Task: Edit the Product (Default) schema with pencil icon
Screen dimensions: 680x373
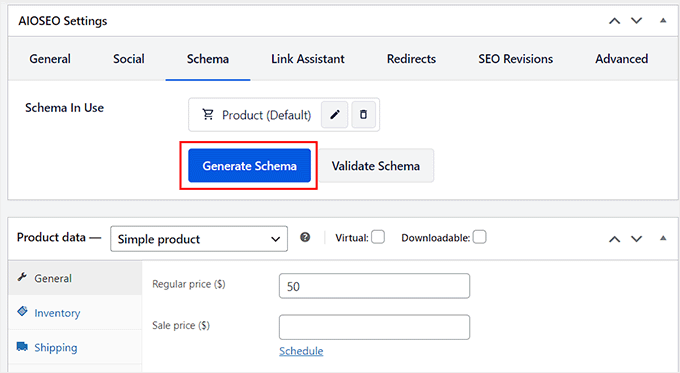Action: click(334, 115)
